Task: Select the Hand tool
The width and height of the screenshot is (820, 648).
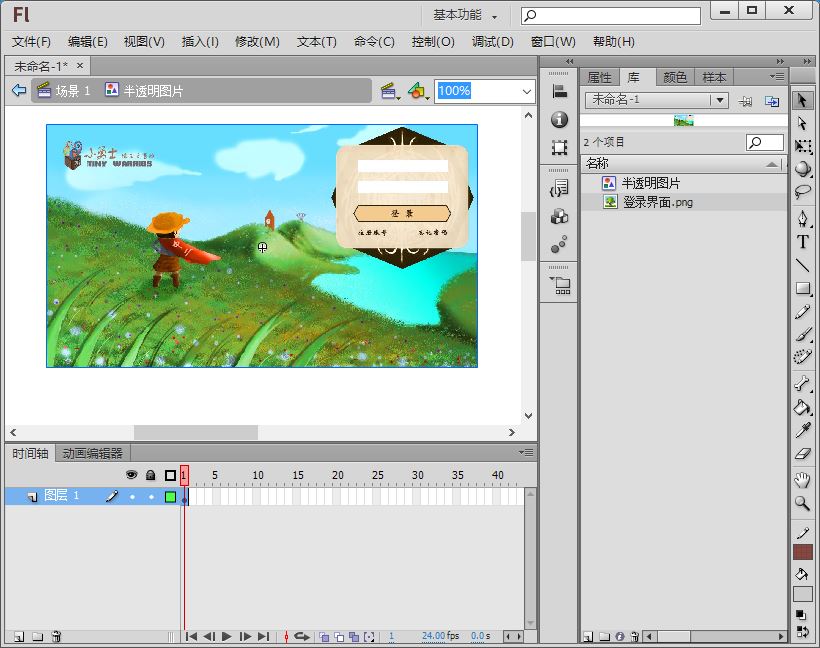Action: click(x=802, y=480)
